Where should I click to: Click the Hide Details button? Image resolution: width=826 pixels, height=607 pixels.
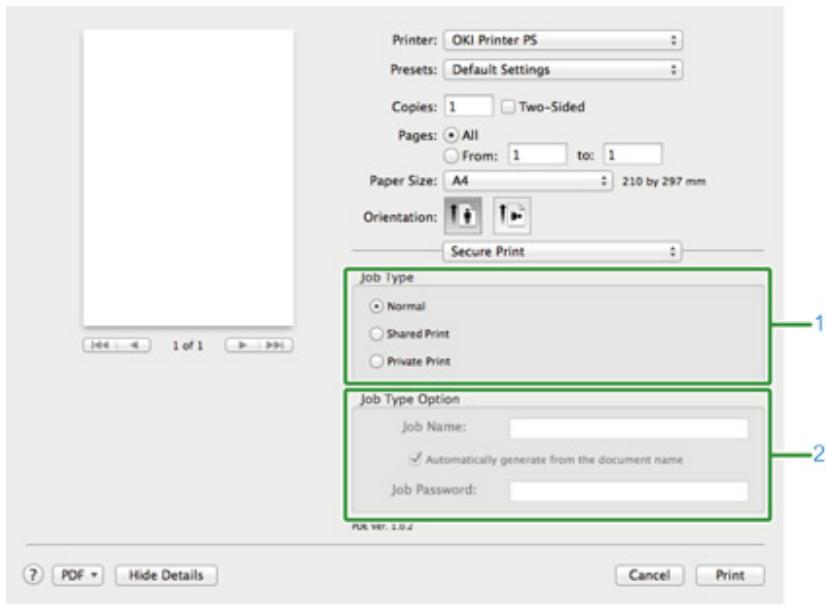(x=167, y=575)
